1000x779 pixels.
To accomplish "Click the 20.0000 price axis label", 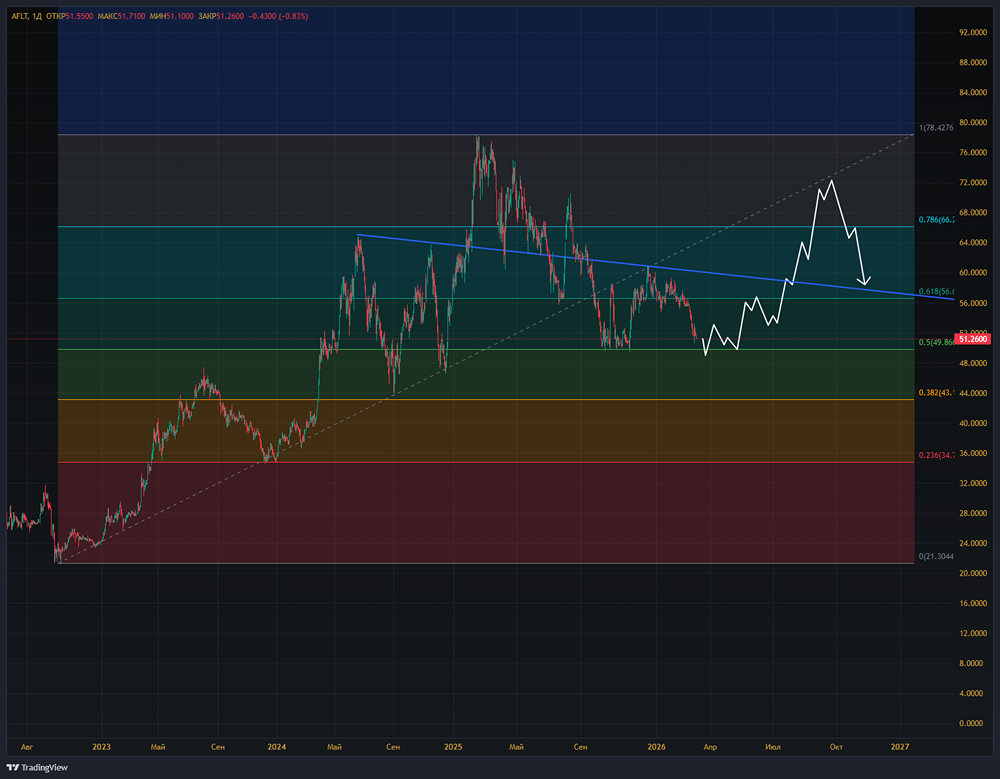I will (973, 573).
